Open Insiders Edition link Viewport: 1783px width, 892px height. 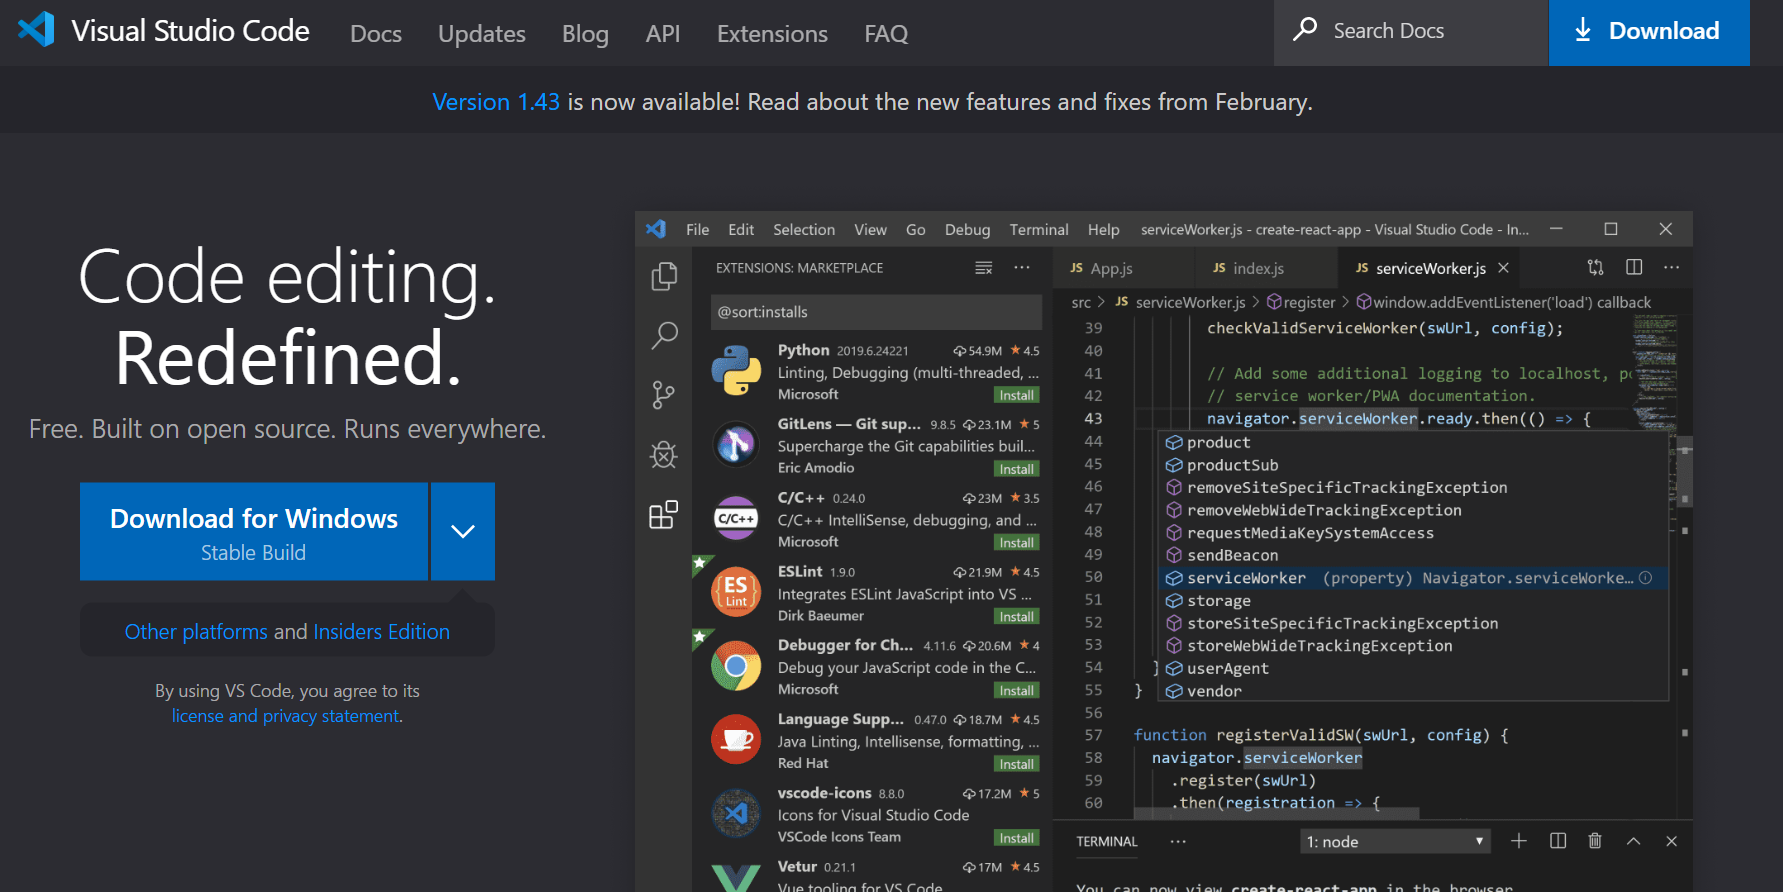coord(381,632)
